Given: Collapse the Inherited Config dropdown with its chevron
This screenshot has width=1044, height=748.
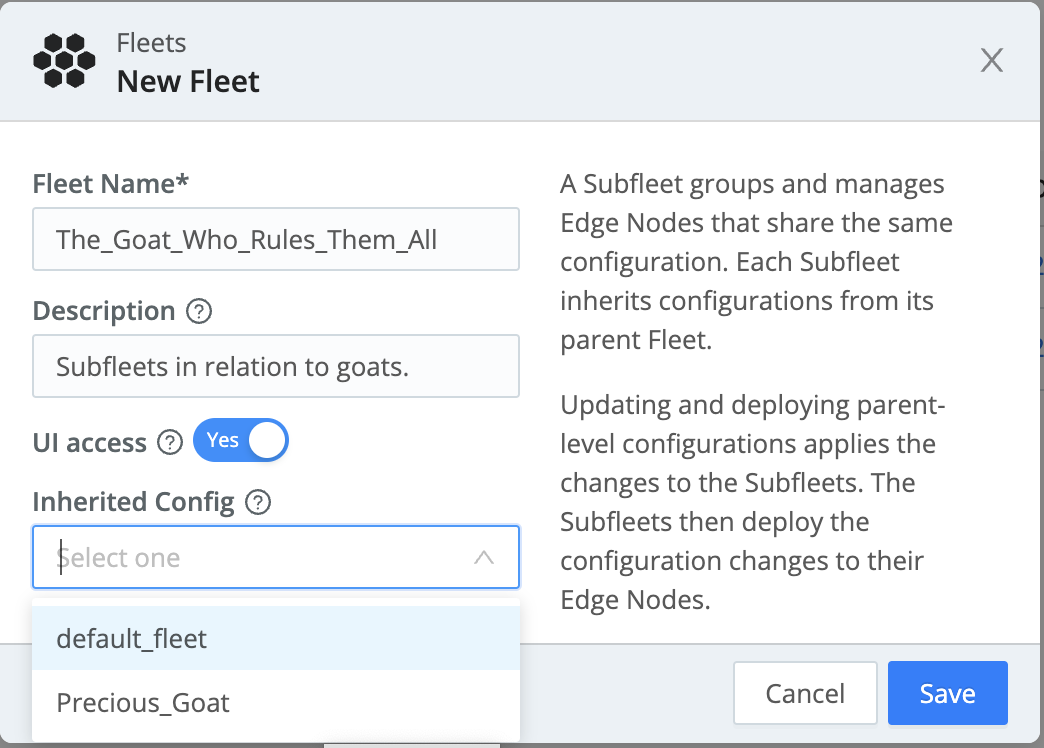Looking at the screenshot, I should point(485,557).
